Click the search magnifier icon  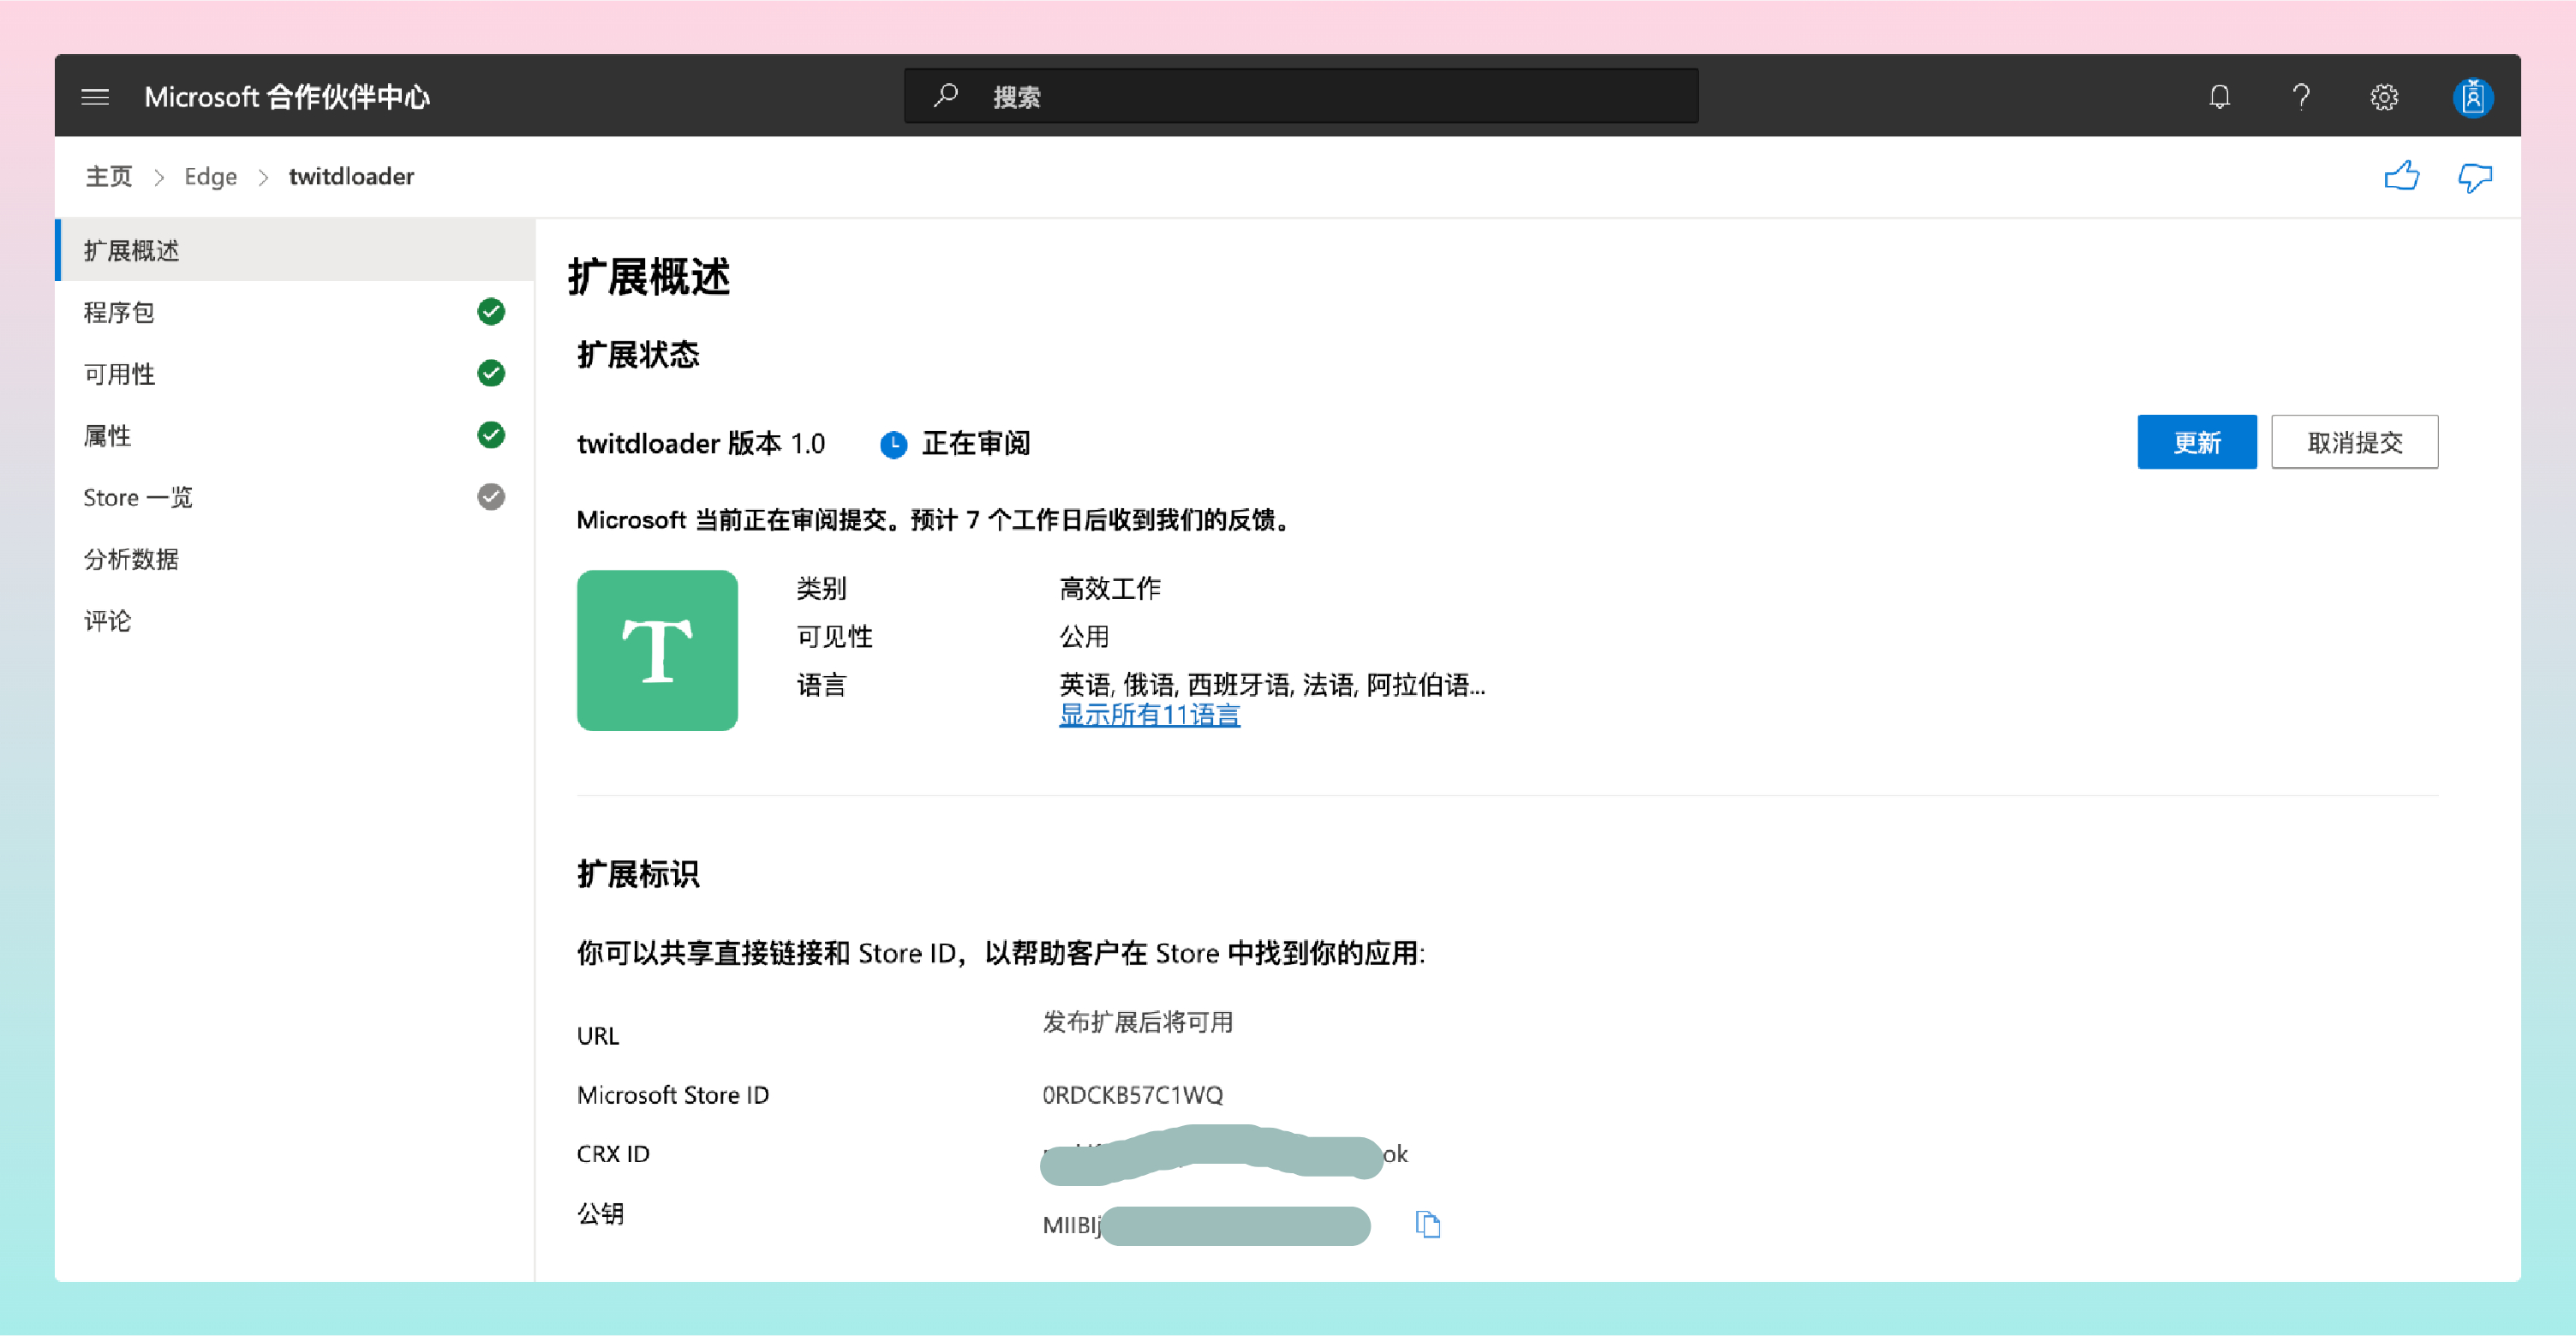pos(945,96)
